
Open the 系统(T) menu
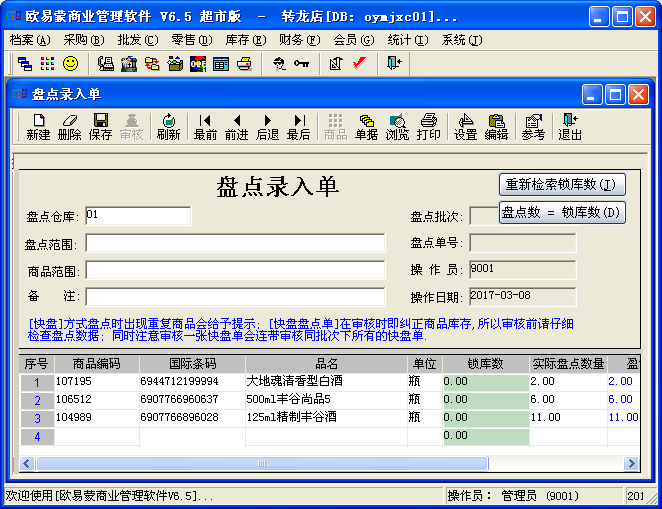[x=462, y=40]
